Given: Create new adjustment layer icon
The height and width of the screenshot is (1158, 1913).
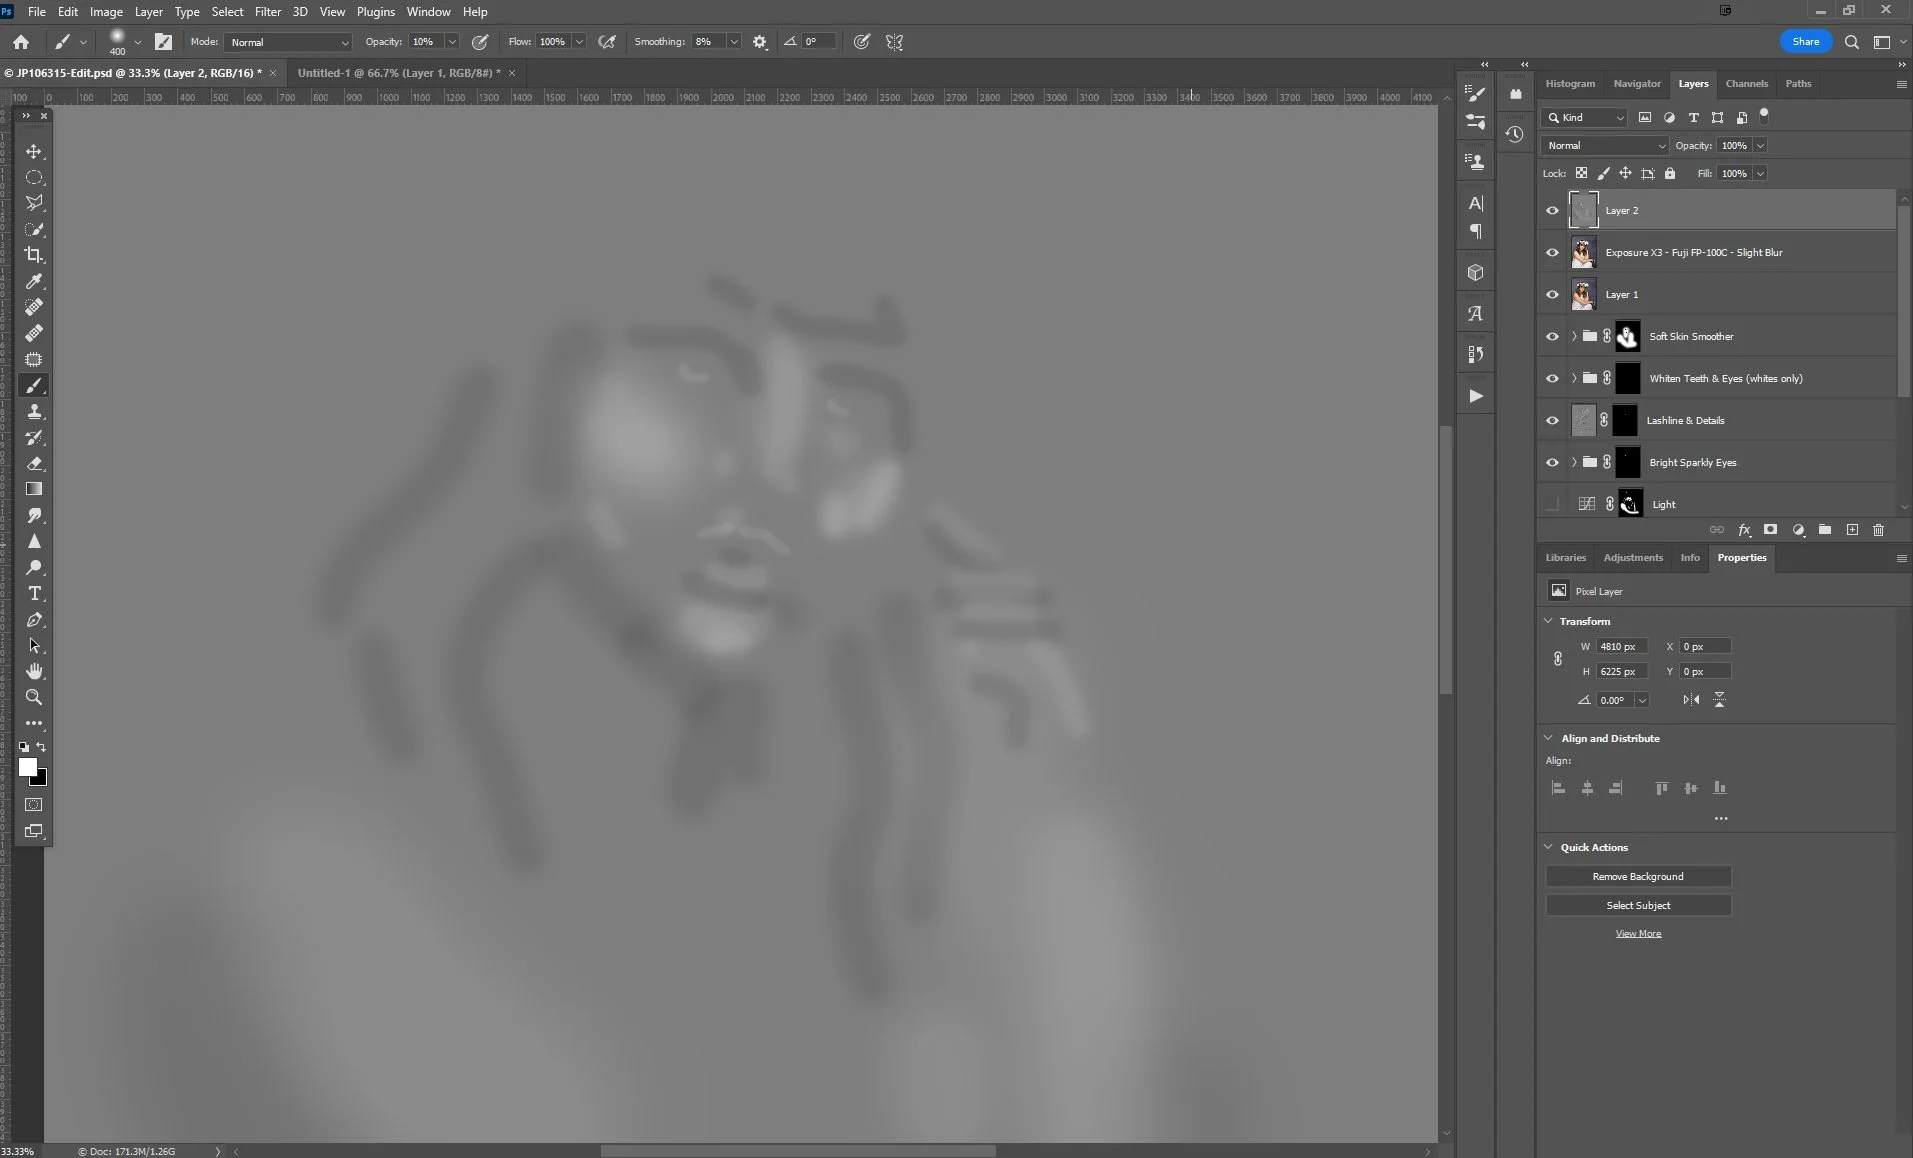Looking at the screenshot, I should click(1798, 530).
